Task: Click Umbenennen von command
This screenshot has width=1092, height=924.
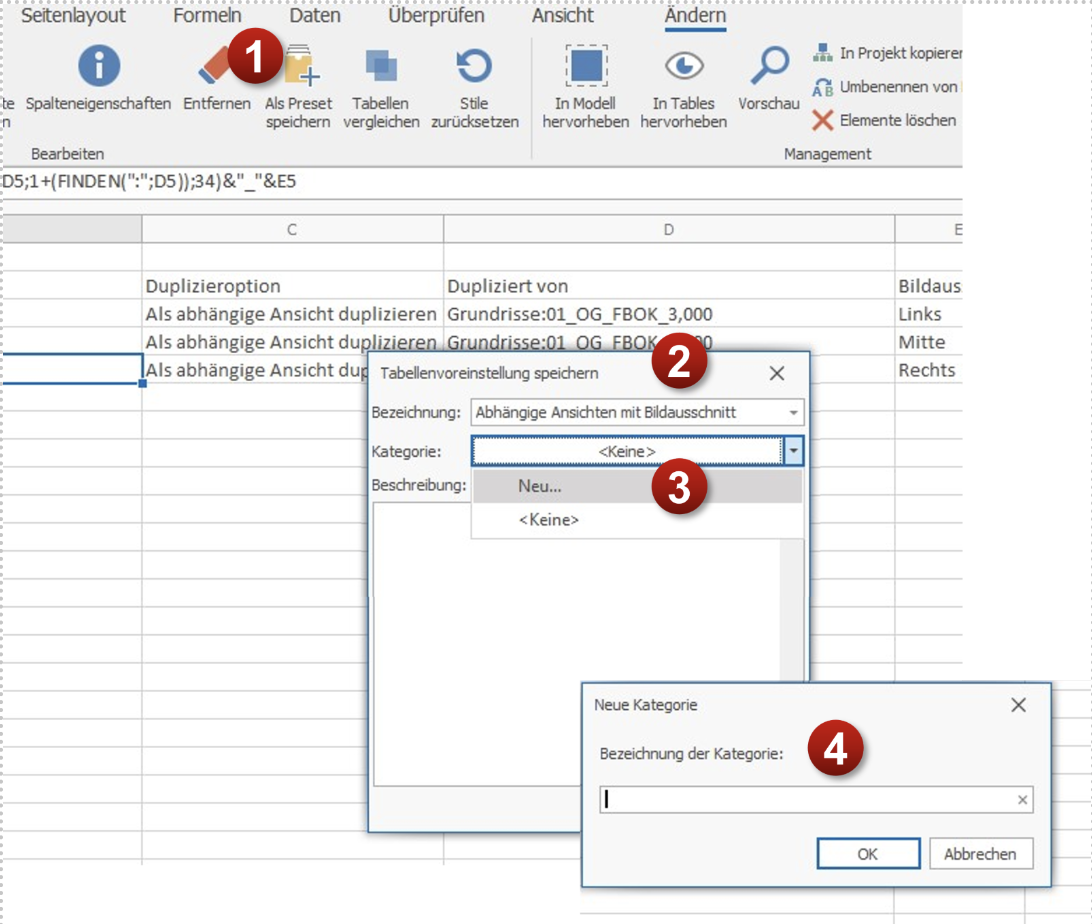Action: 885,87
